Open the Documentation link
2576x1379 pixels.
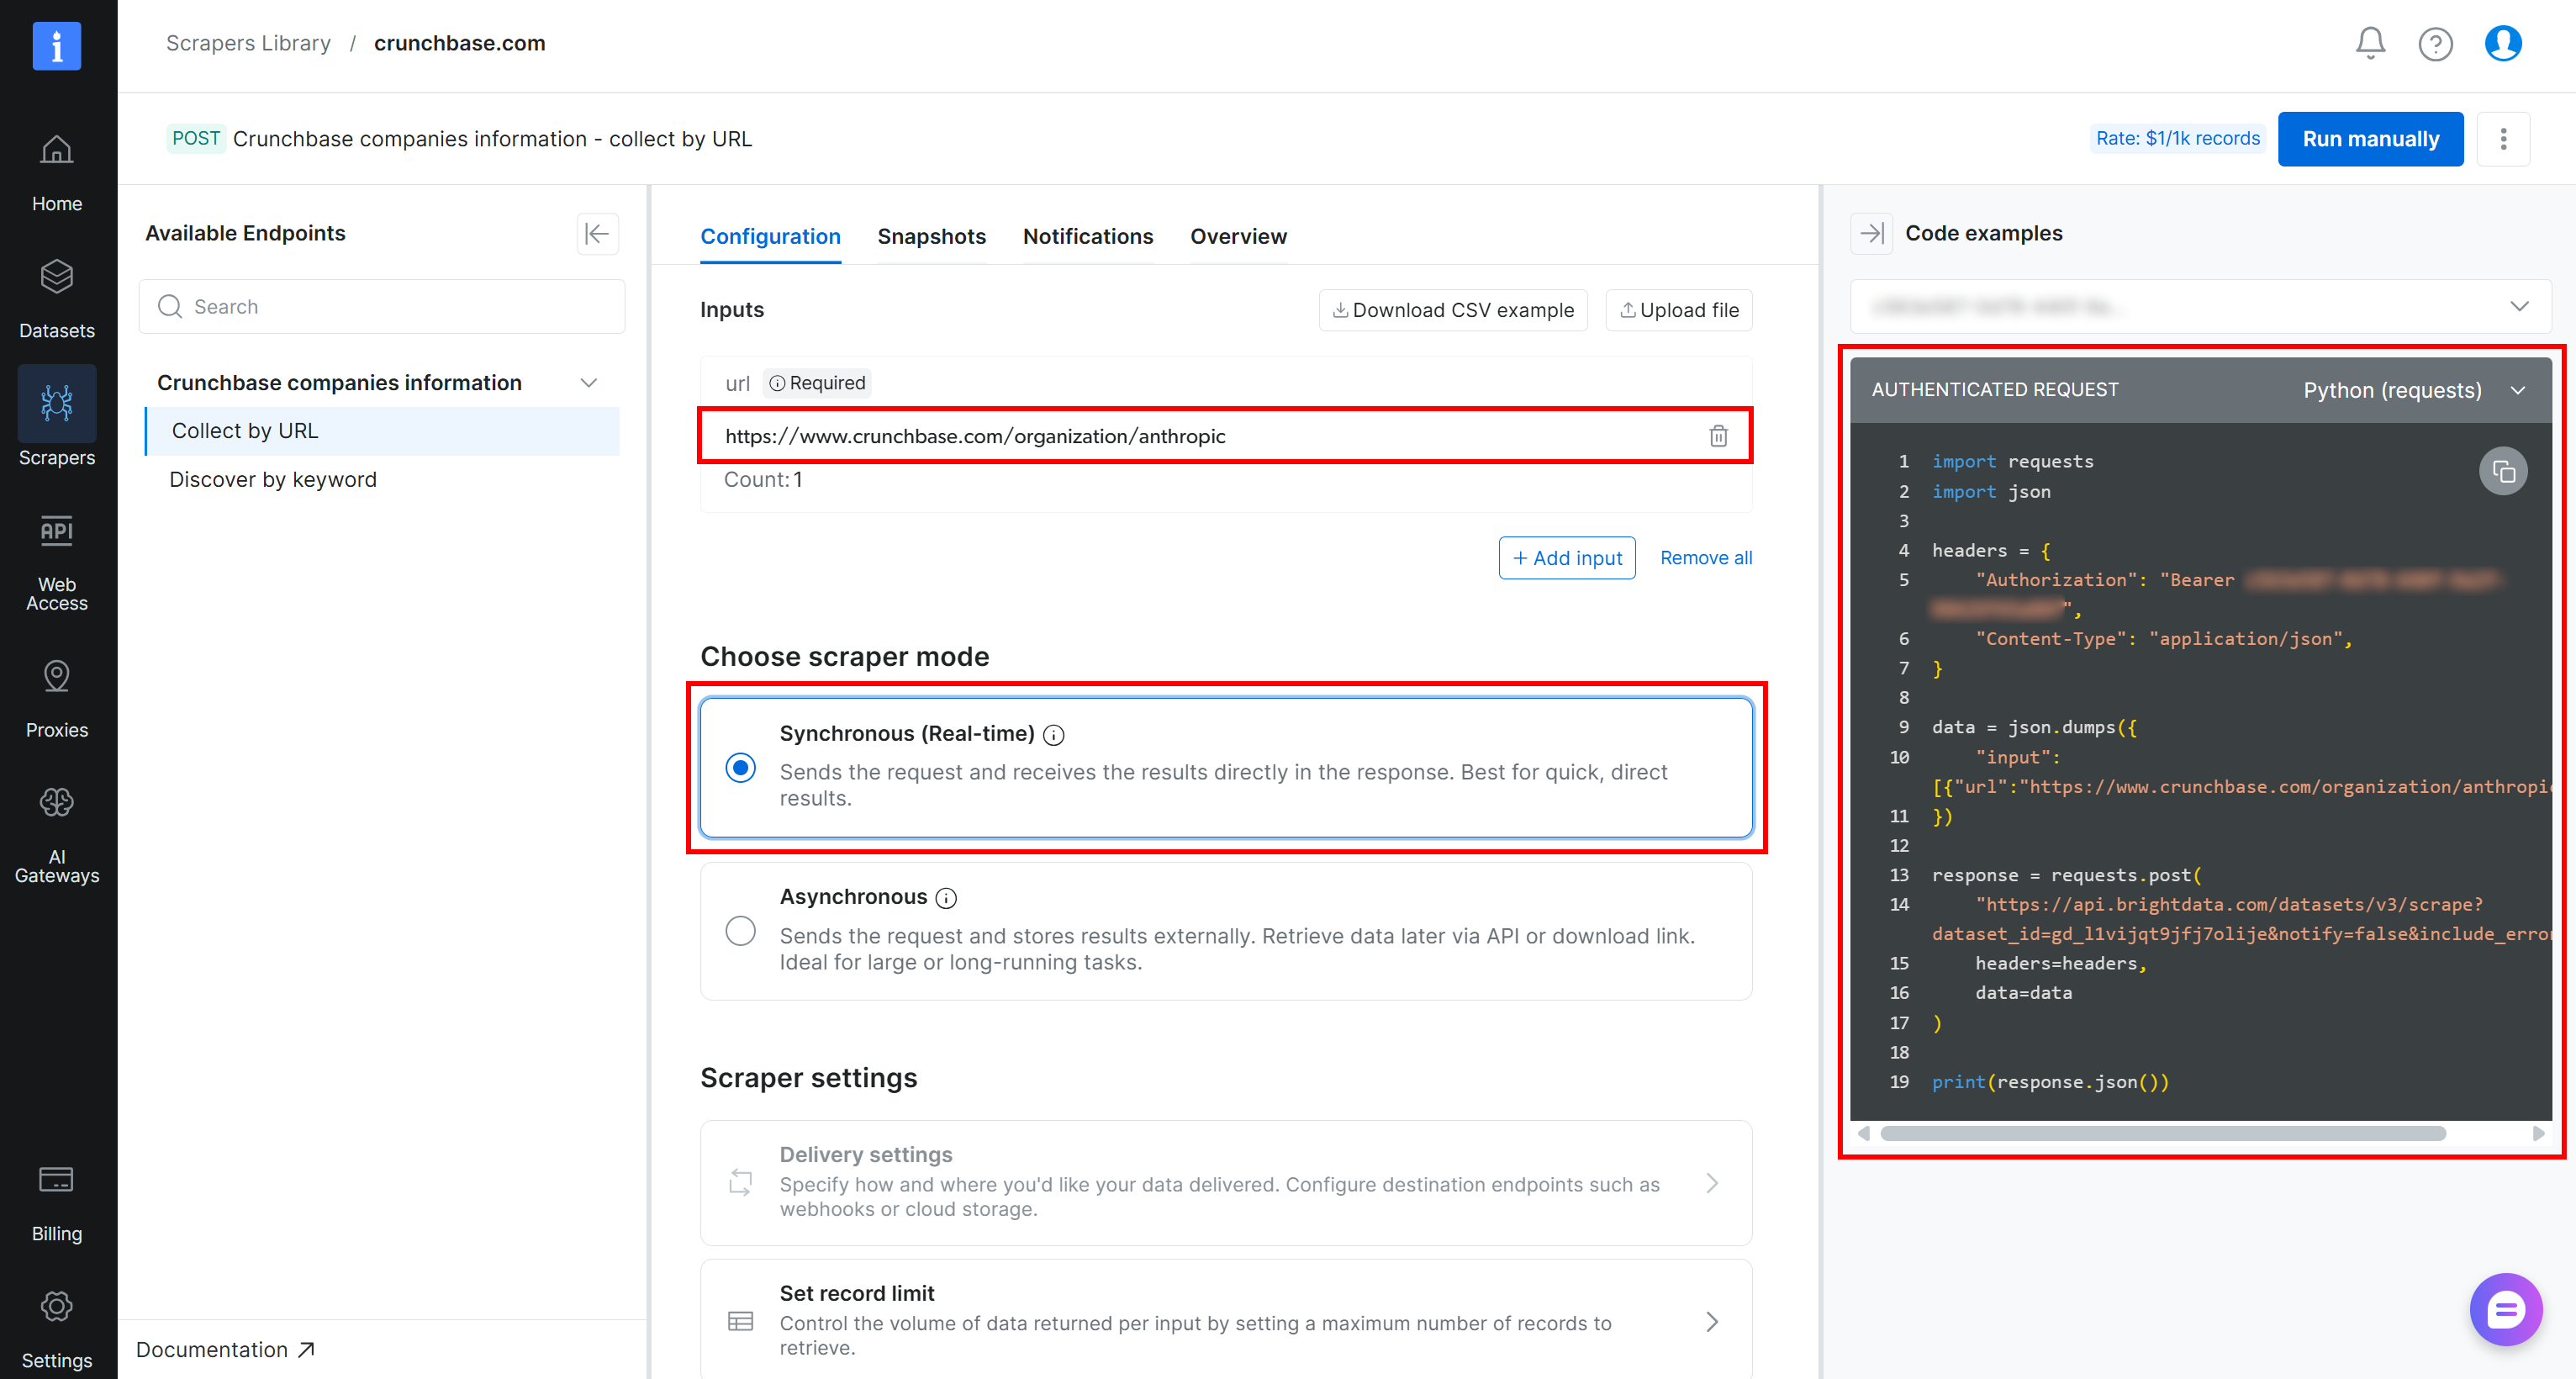[226, 1350]
